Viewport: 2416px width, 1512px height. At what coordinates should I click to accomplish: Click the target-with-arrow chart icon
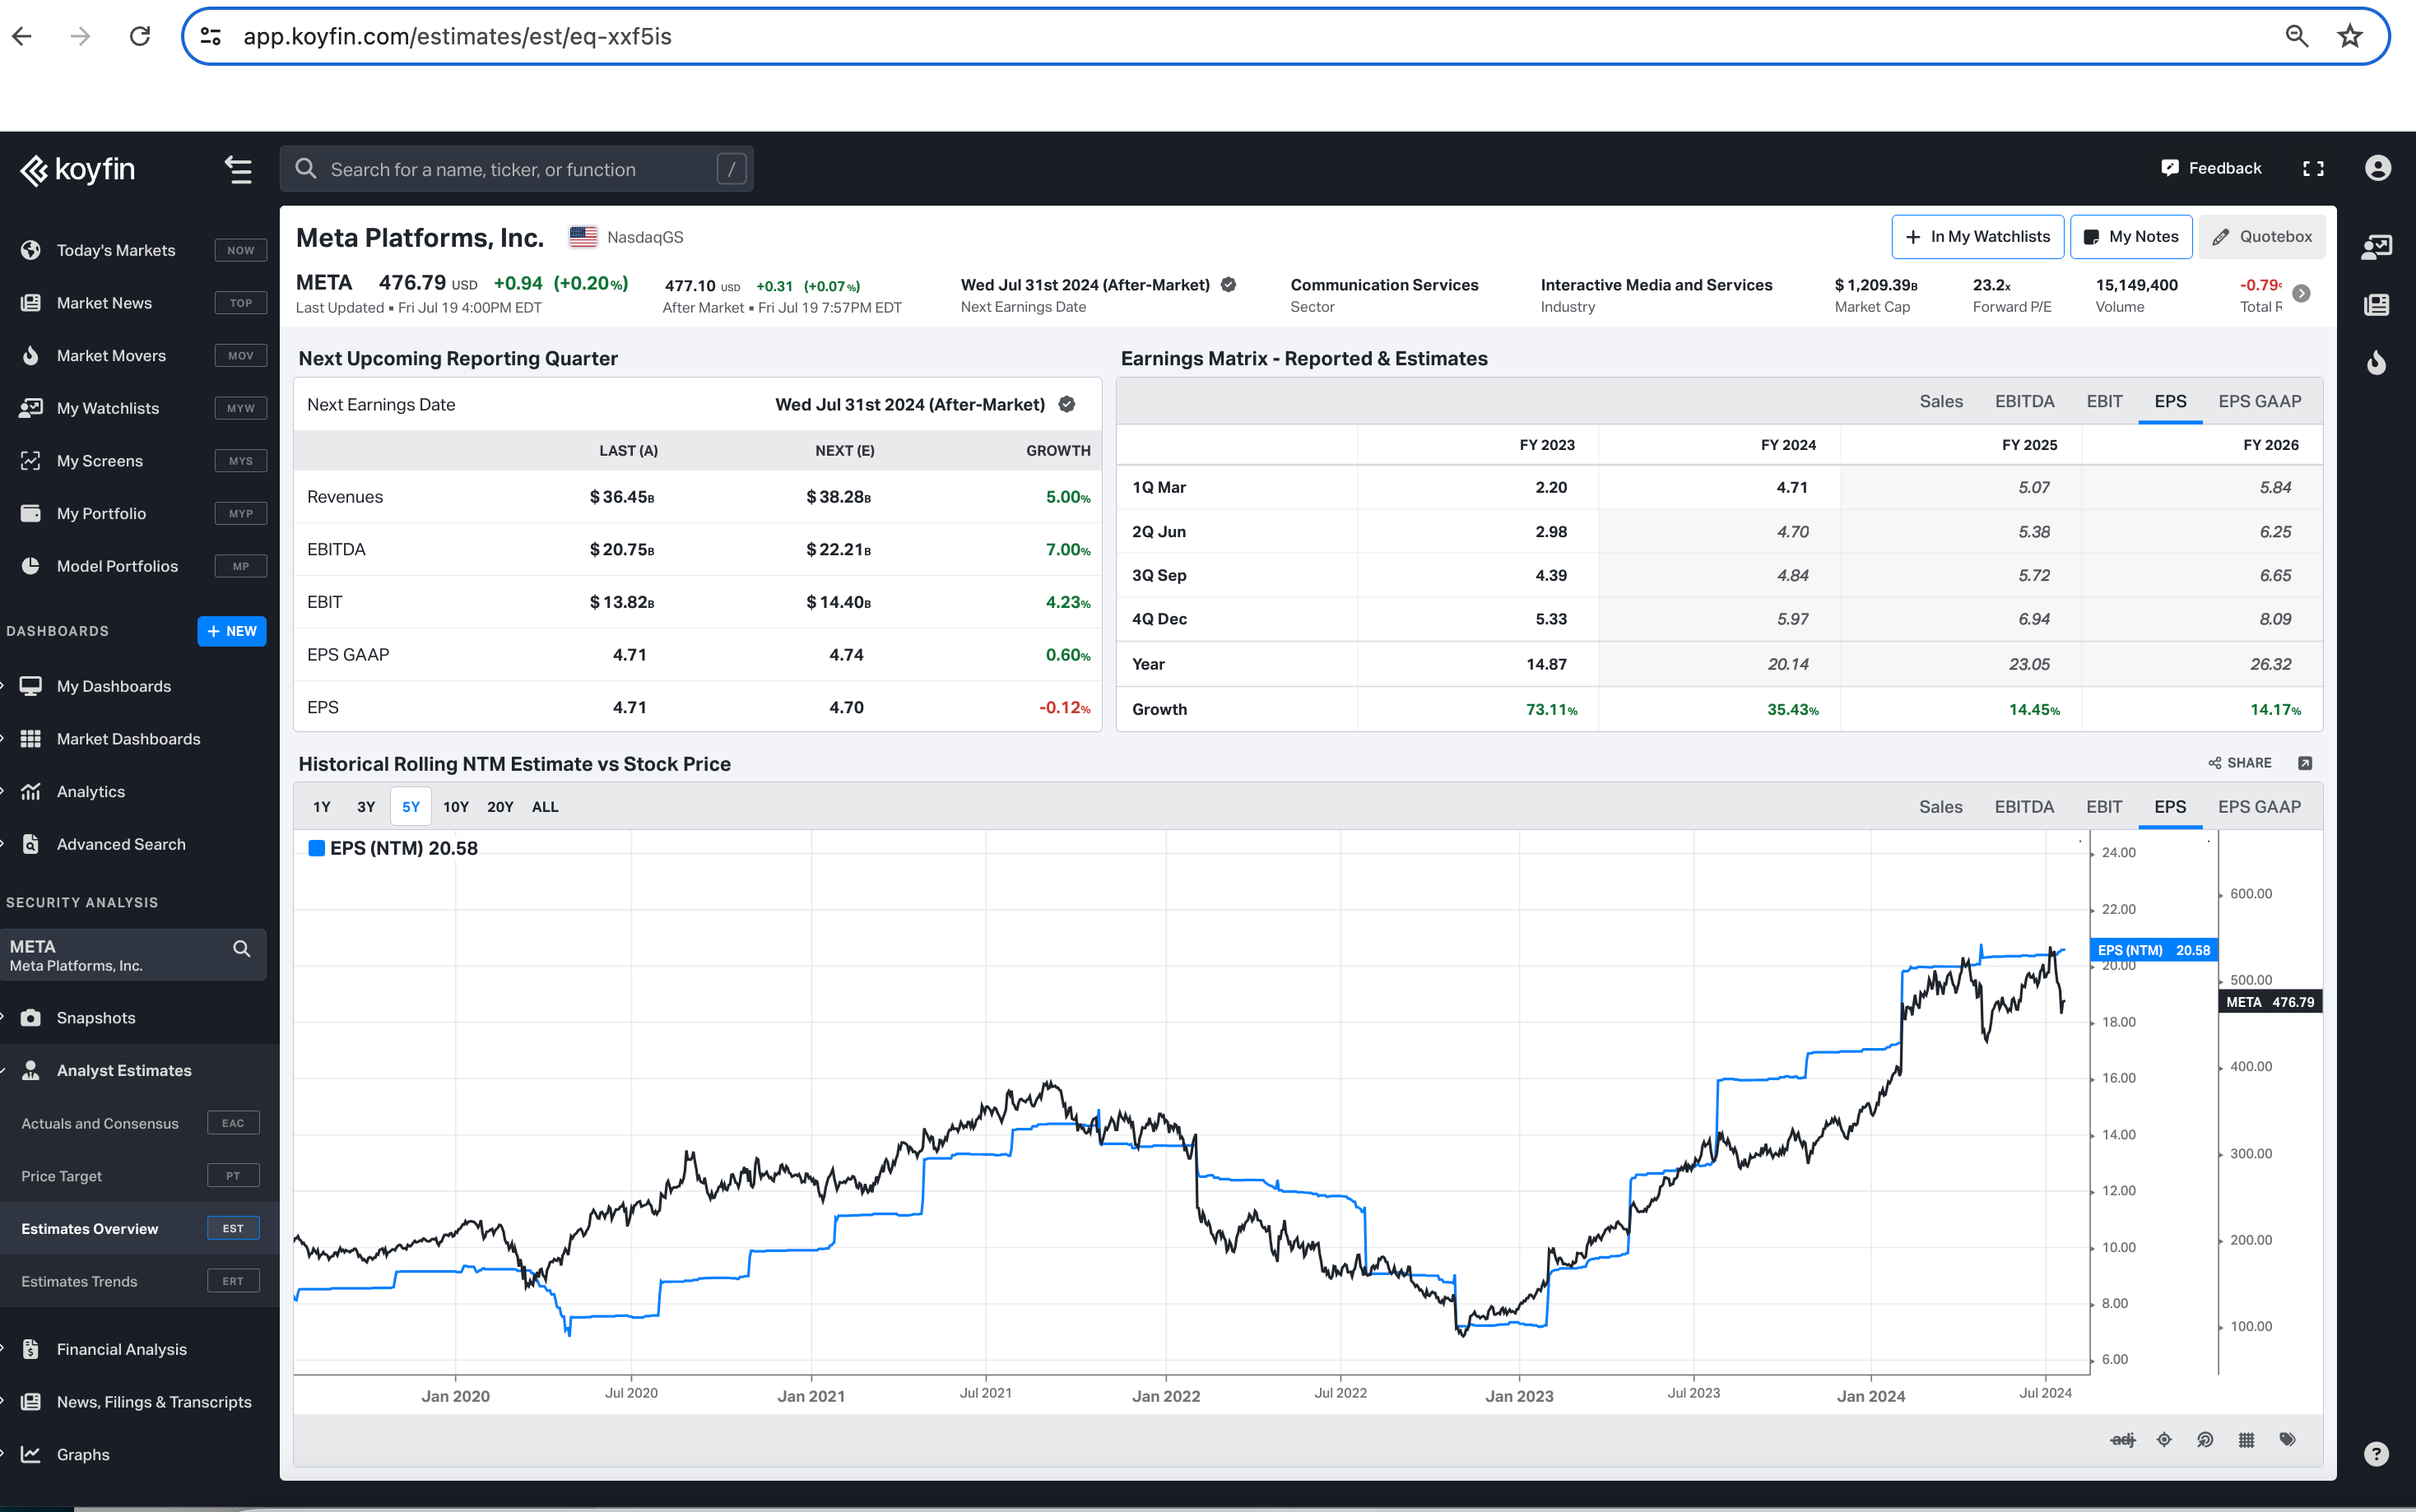(2205, 1440)
